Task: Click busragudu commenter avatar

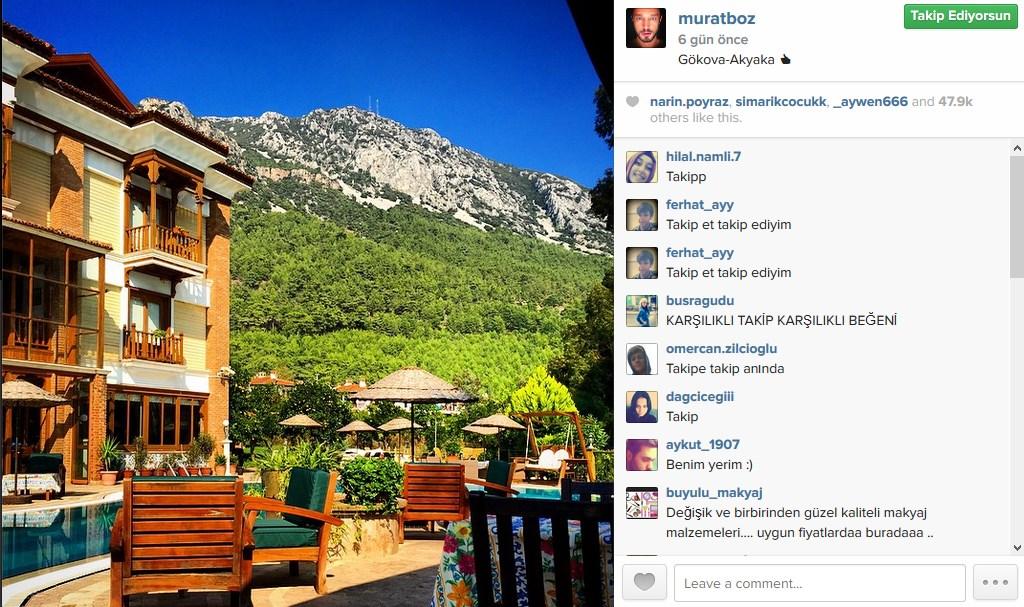Action: tap(641, 310)
